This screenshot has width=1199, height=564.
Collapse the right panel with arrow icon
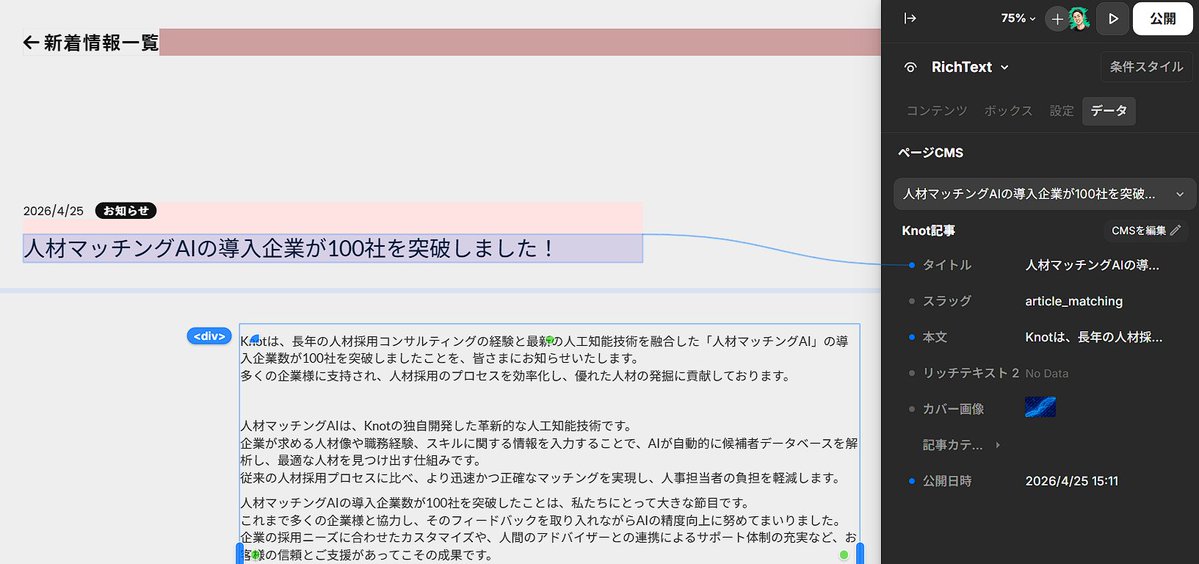tap(909, 18)
